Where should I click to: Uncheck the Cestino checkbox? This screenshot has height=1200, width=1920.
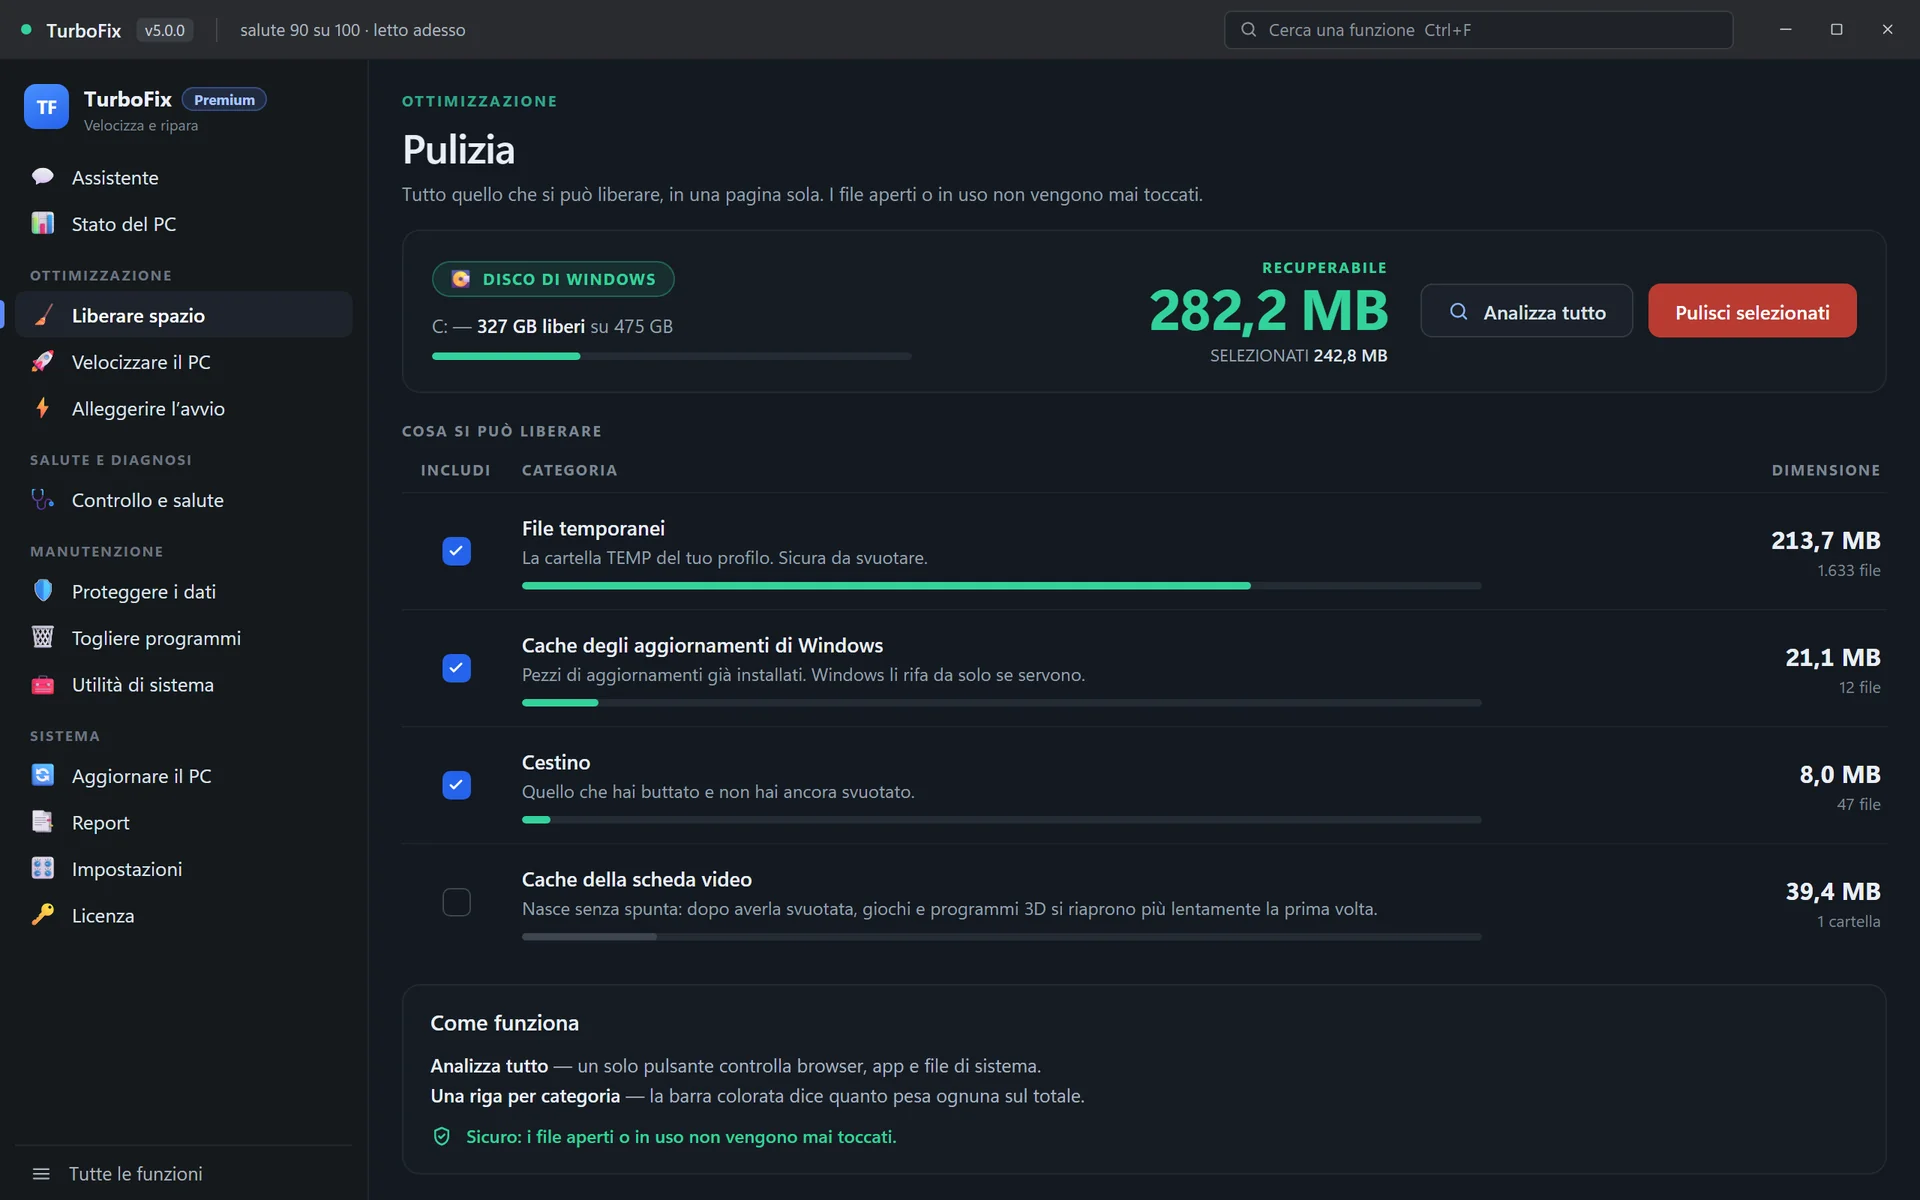(457, 785)
